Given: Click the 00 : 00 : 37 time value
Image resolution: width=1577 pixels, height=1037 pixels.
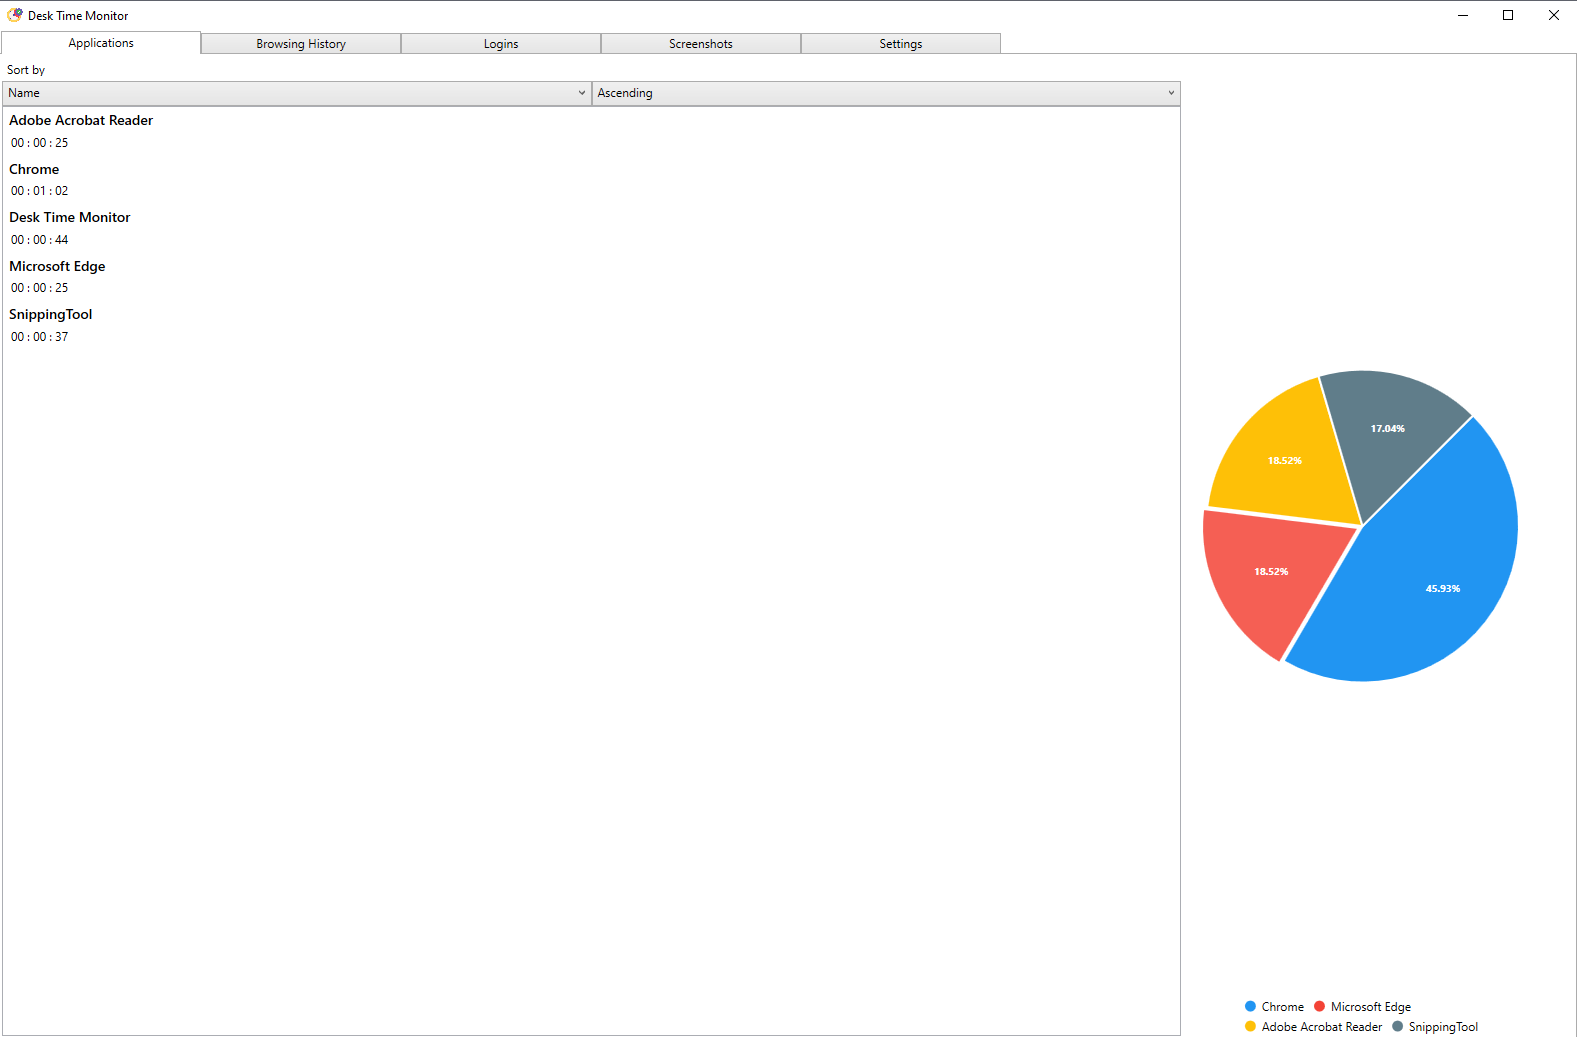Looking at the screenshot, I should click(x=40, y=337).
